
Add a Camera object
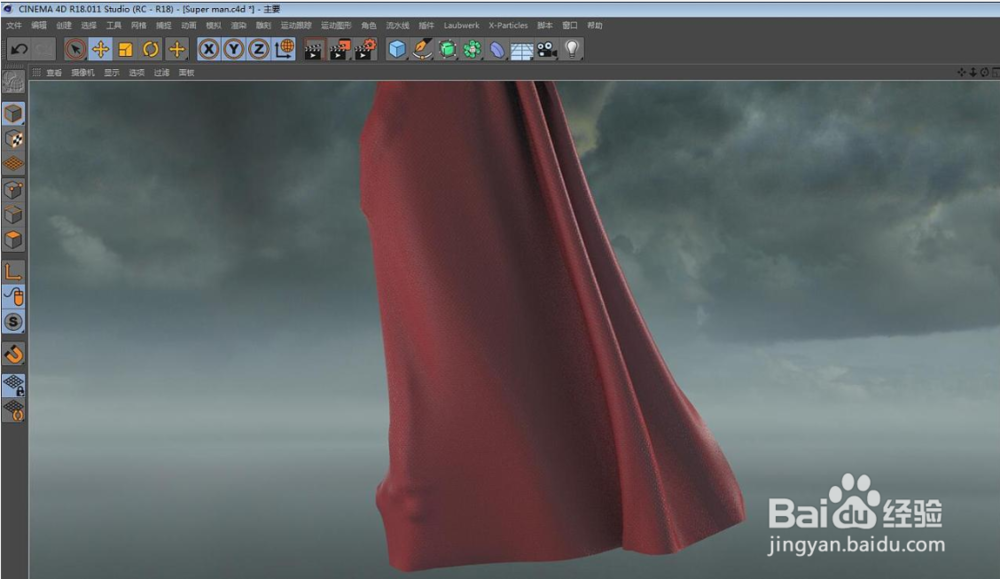[x=547, y=49]
